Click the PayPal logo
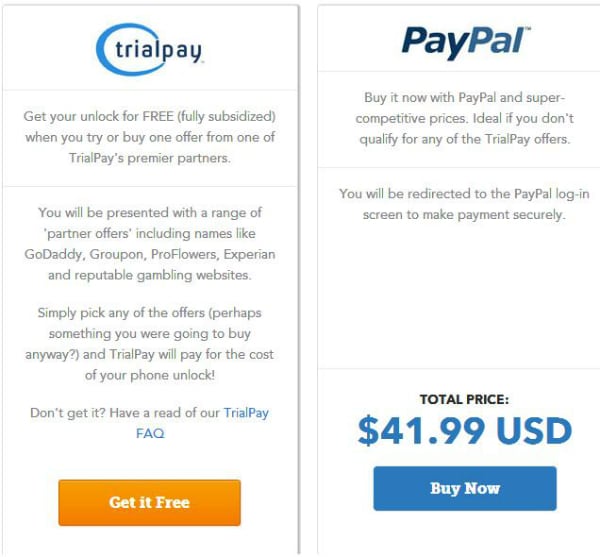Screen dimensions: 600x557 (x=466, y=43)
